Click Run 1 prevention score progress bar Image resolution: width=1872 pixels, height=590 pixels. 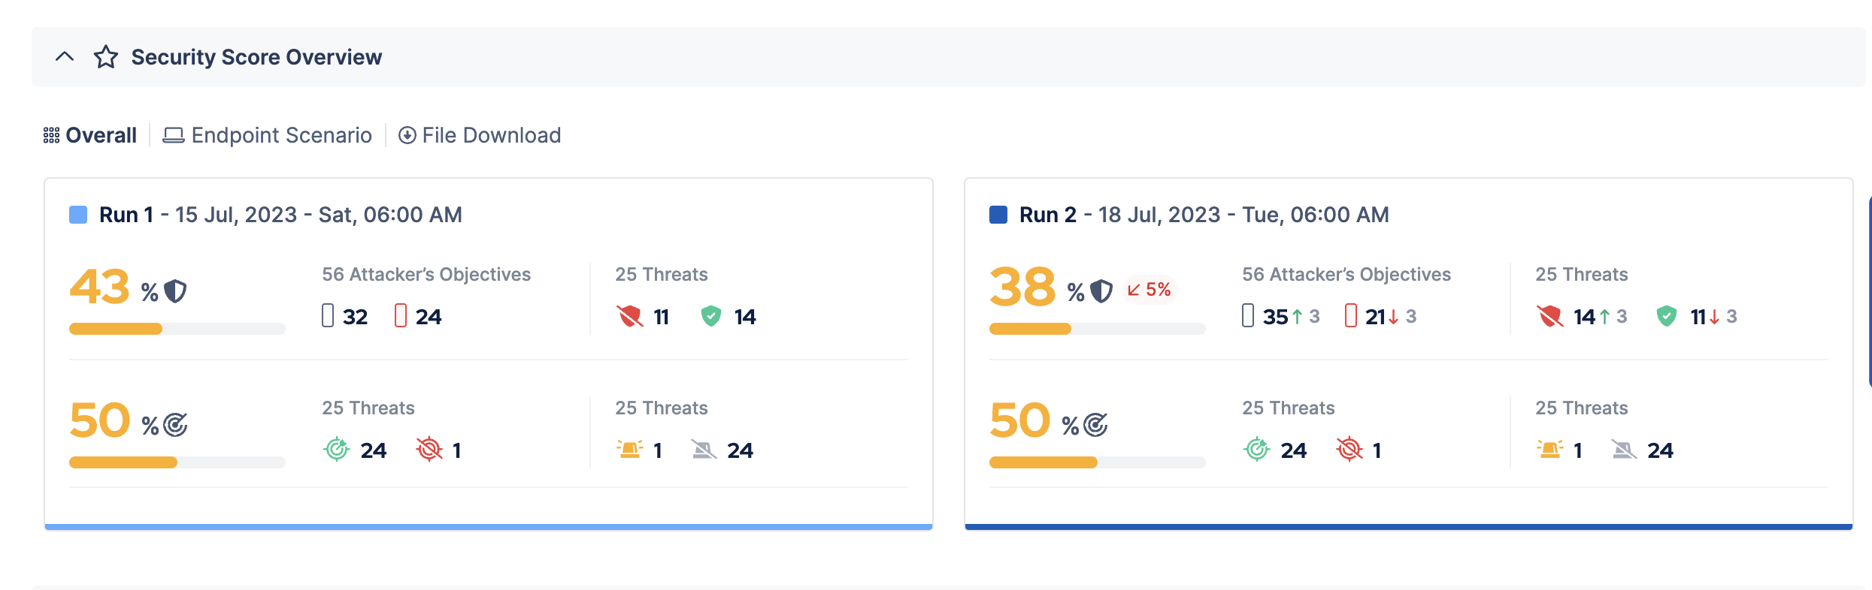click(x=177, y=329)
